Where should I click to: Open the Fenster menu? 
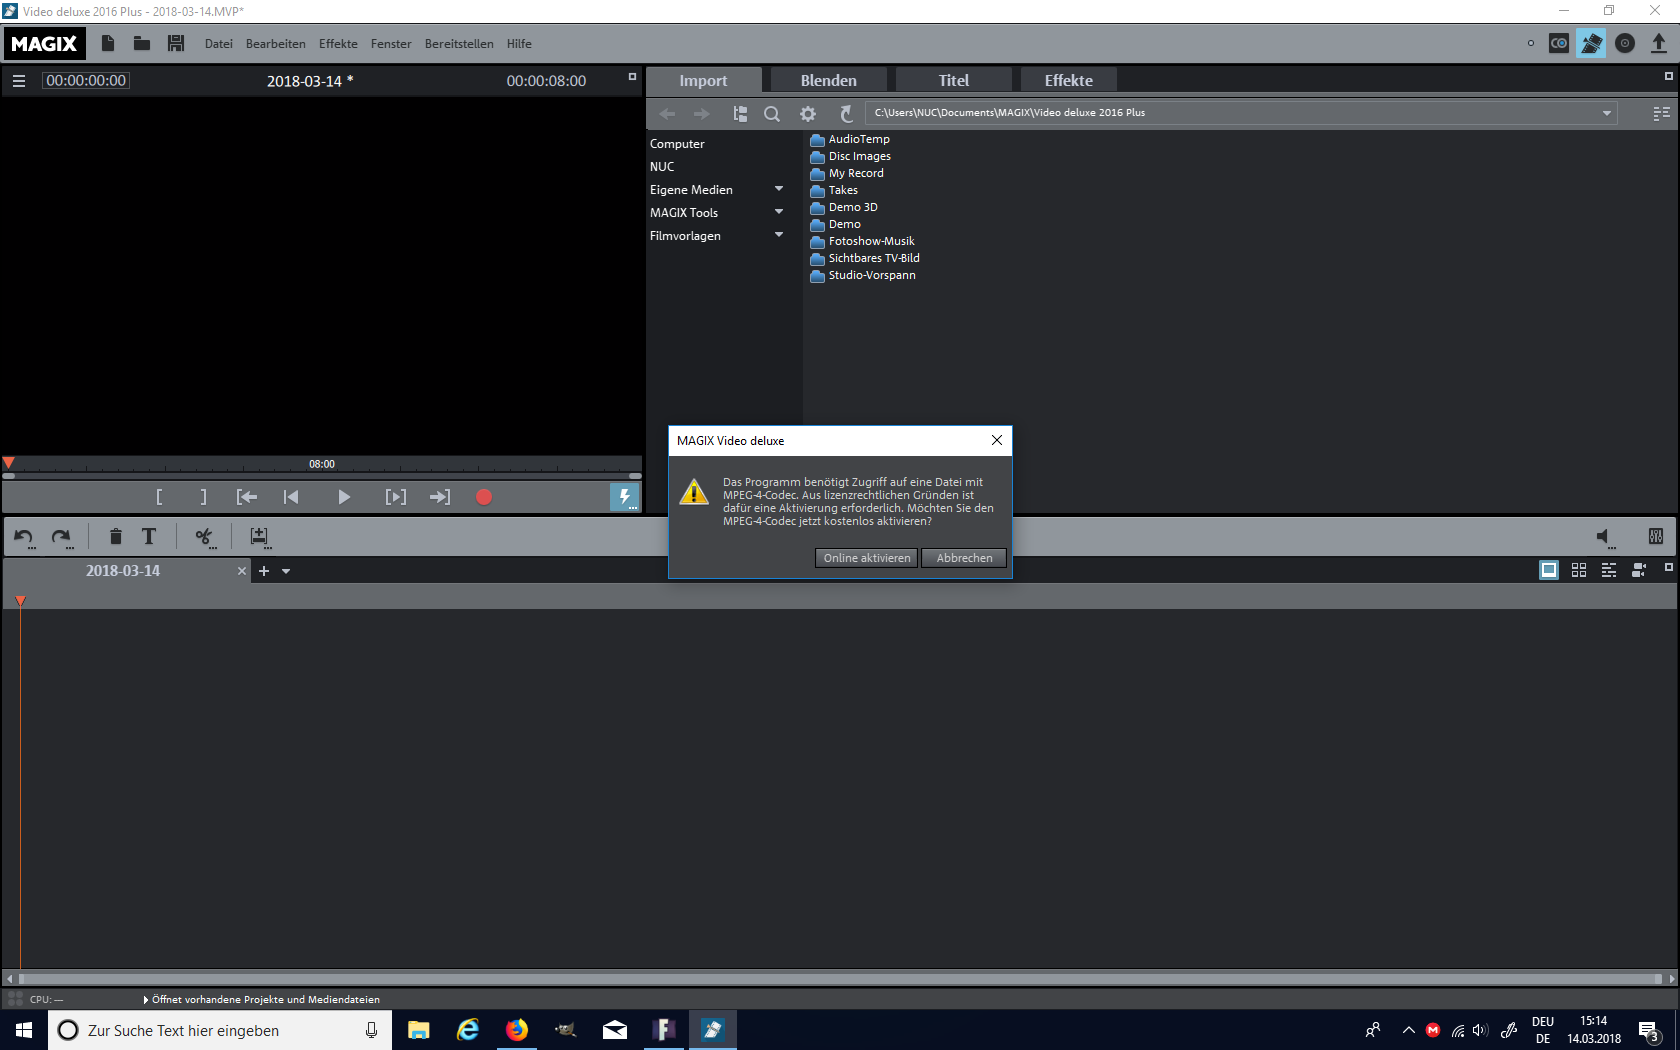391,44
